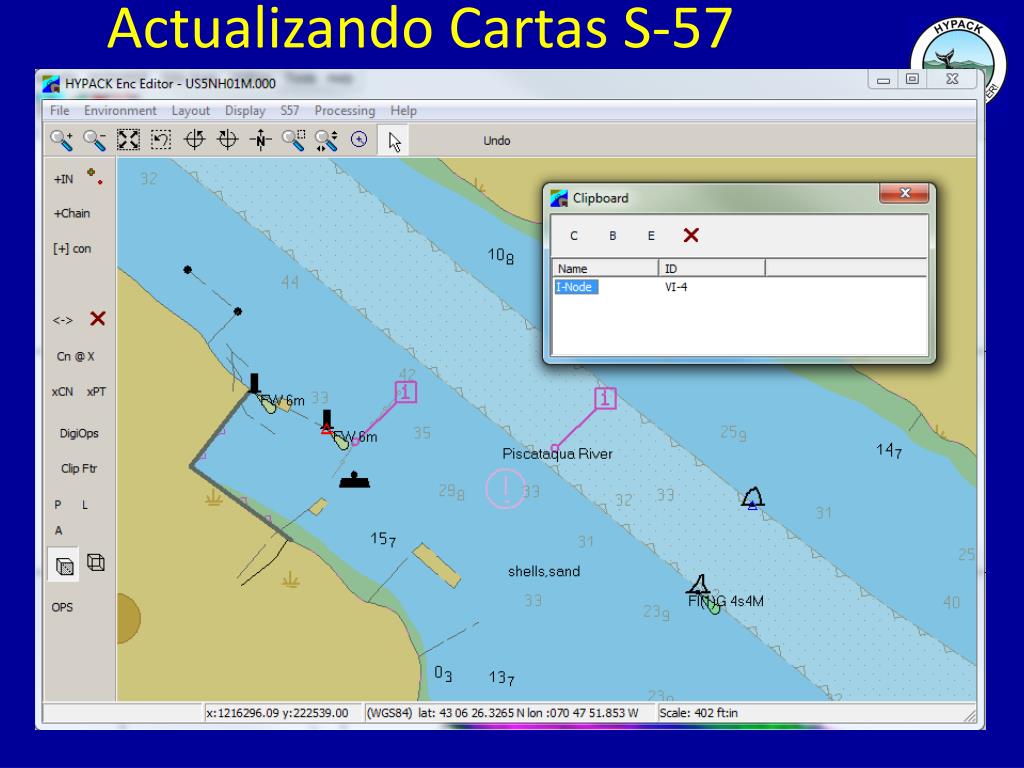Click E in the Clipboard toolbar

point(651,236)
